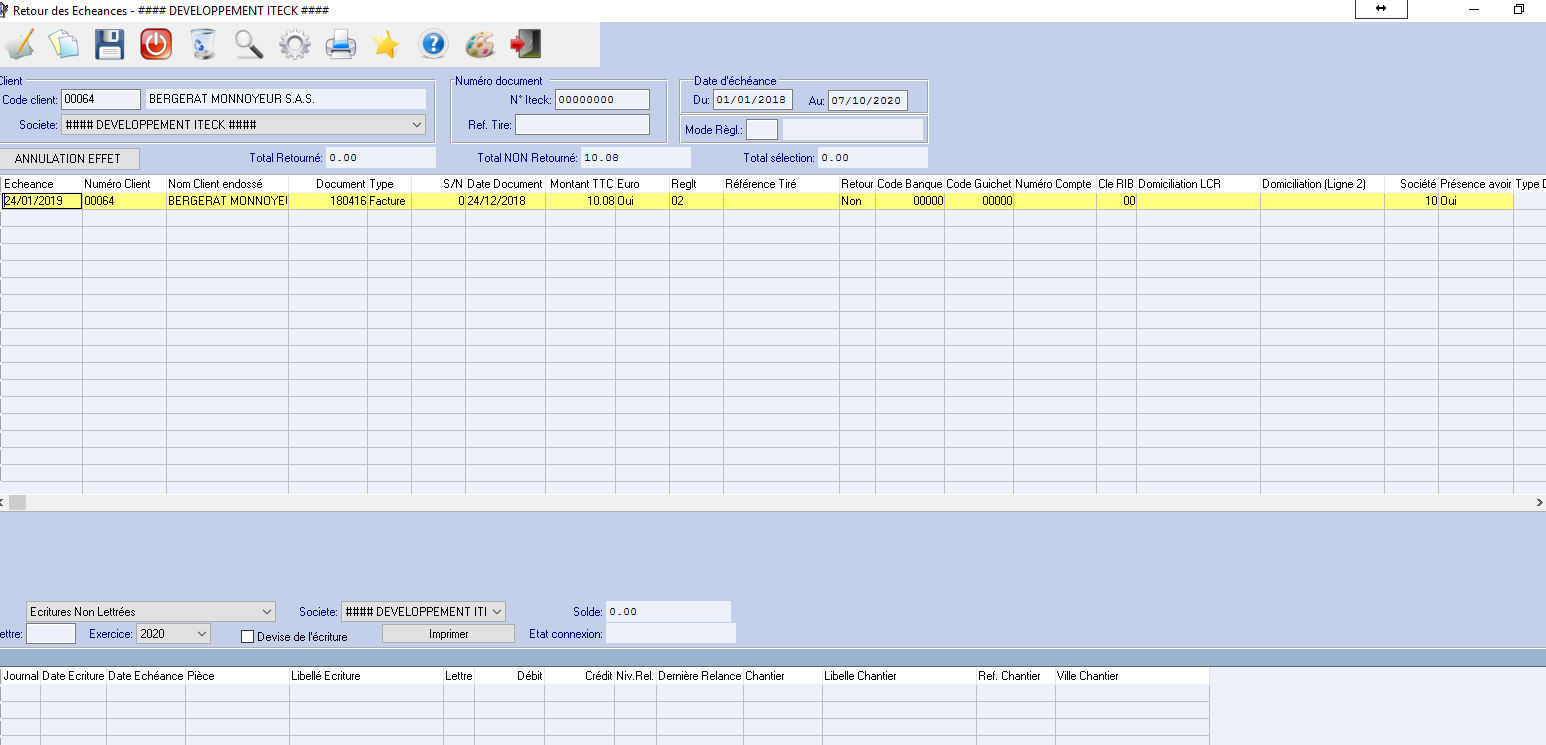Click the Mode Règl. code field
Image resolution: width=1546 pixels, height=745 pixels.
tap(762, 129)
